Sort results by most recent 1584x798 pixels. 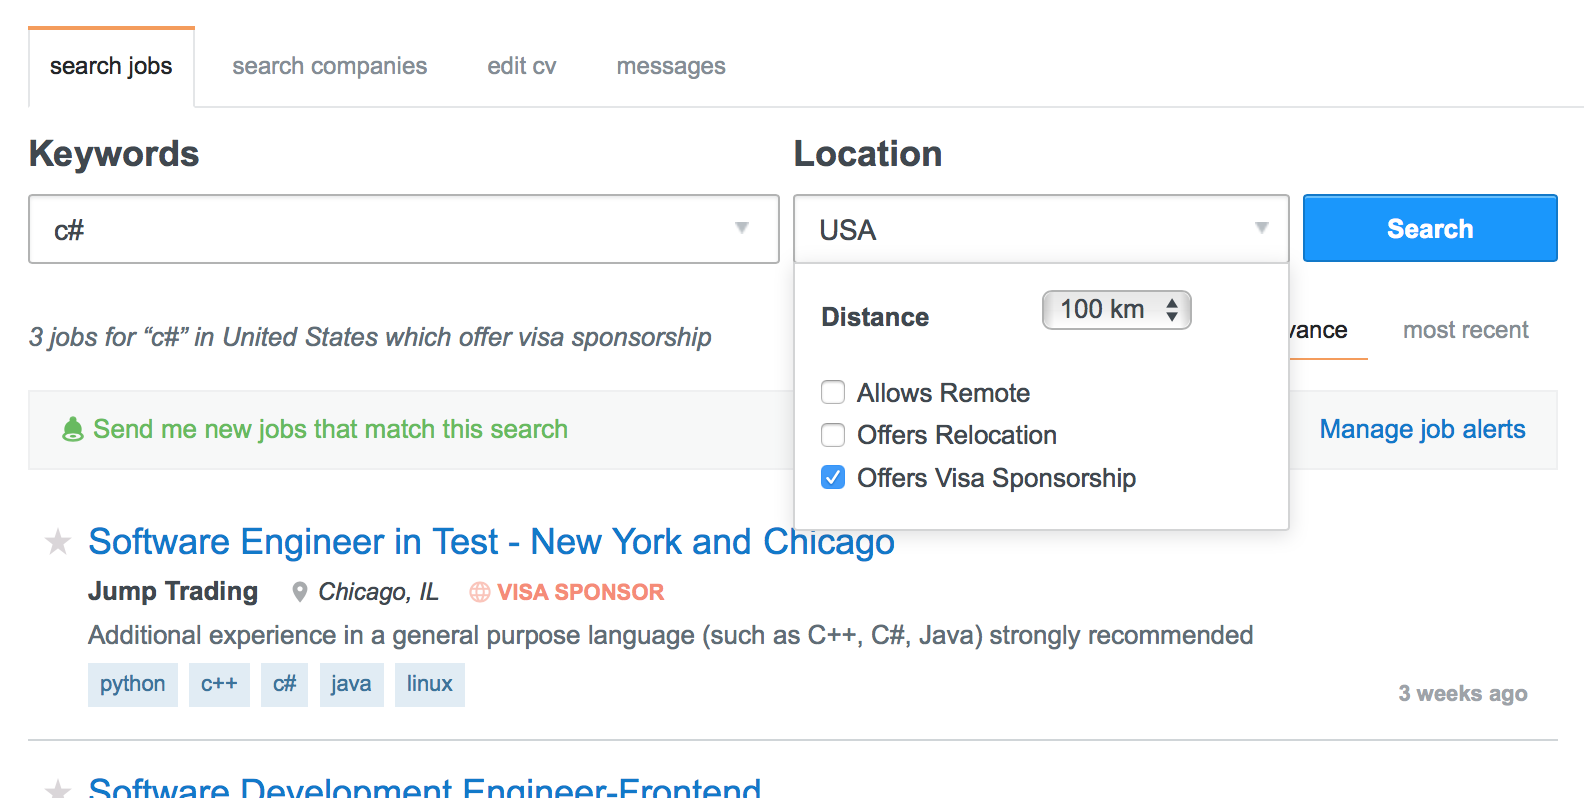[1466, 330]
